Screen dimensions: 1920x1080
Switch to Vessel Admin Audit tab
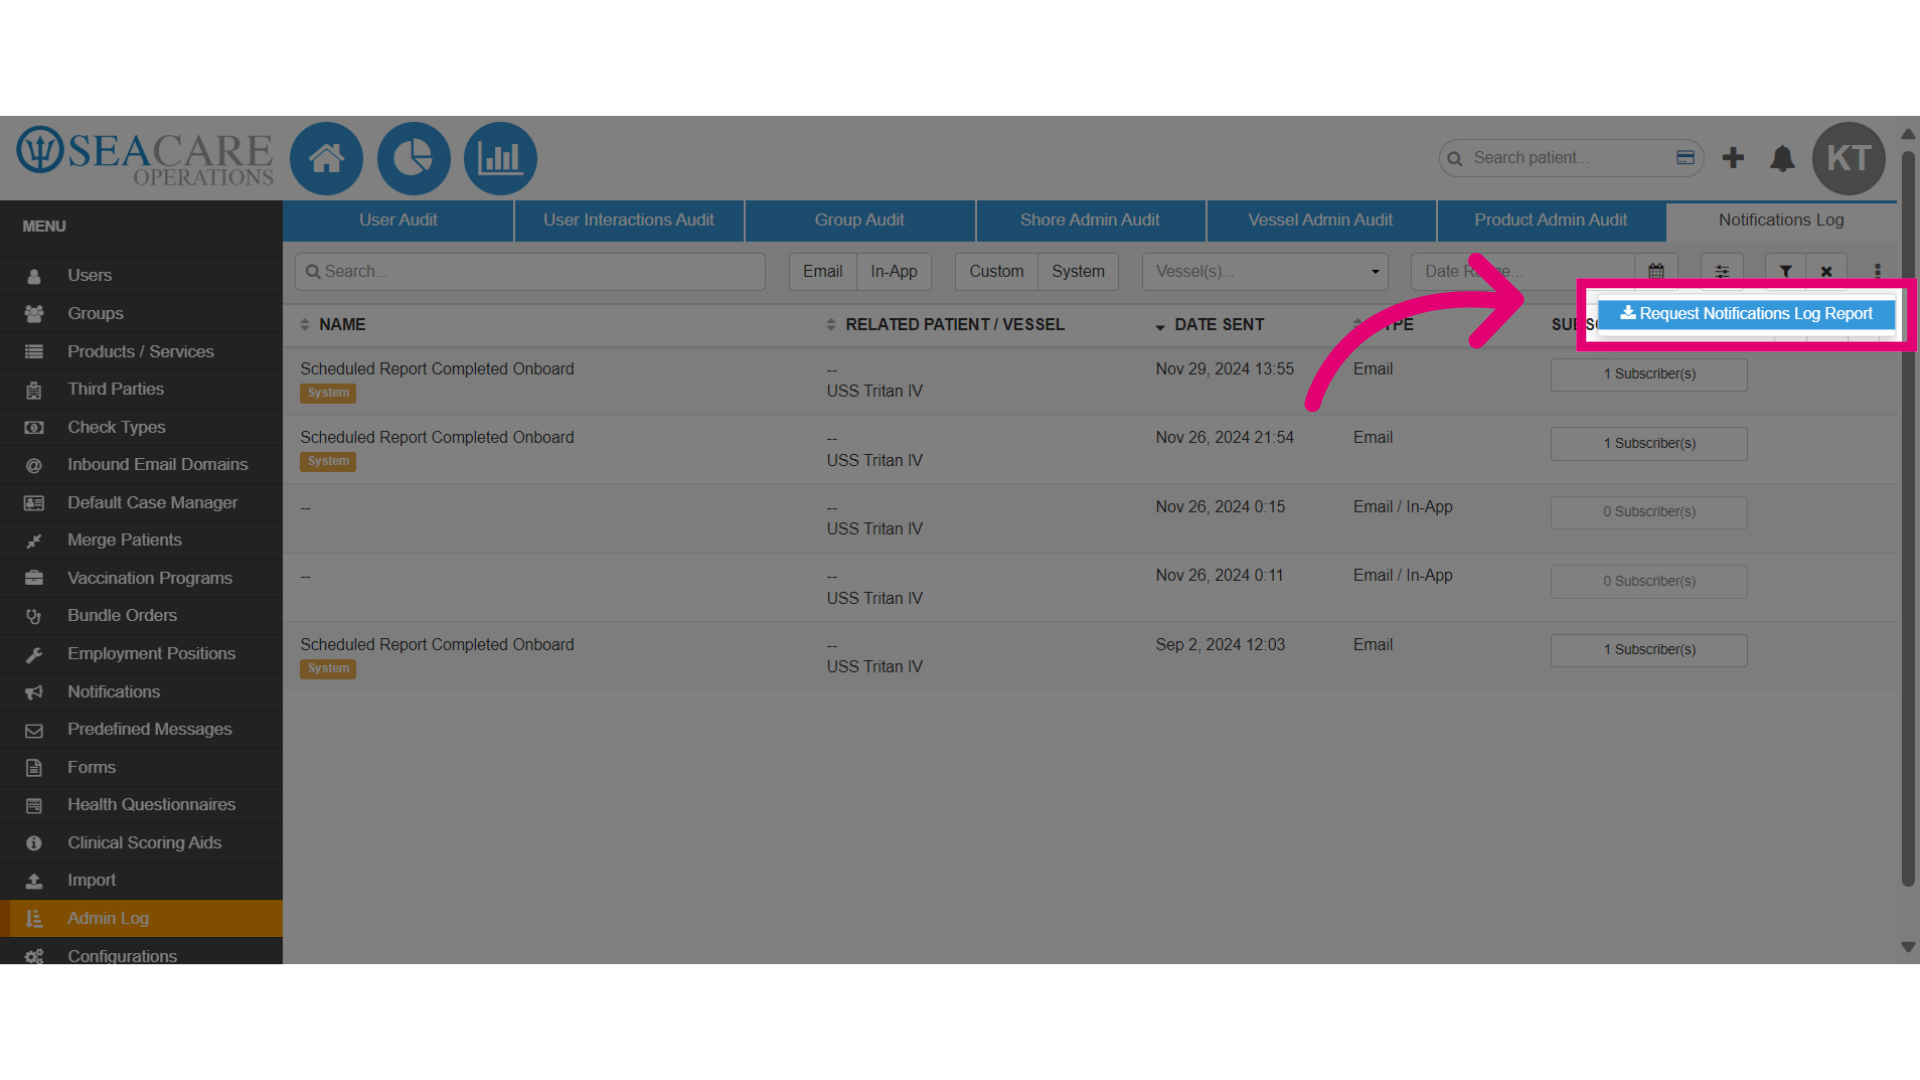(x=1320, y=220)
